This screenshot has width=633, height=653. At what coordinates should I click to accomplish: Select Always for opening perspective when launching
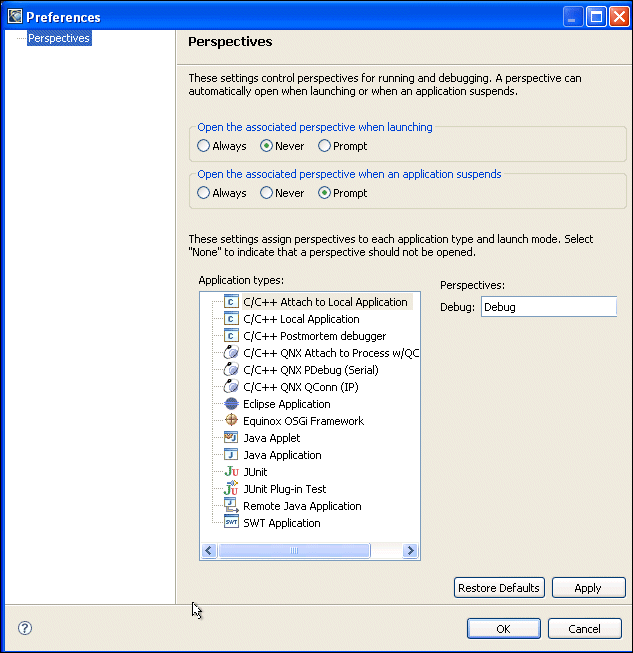click(x=204, y=146)
